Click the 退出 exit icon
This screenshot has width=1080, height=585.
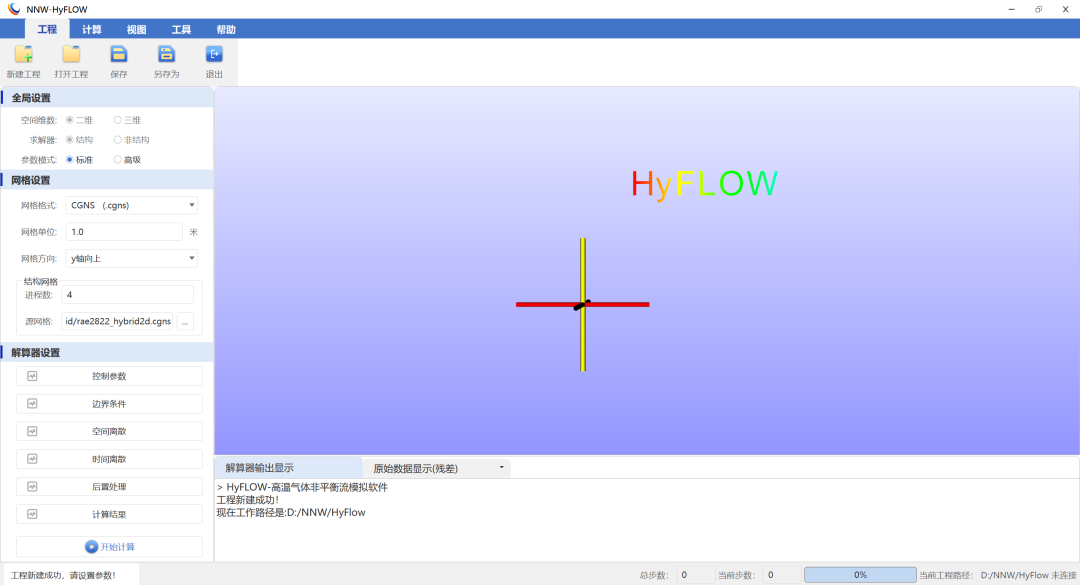pos(214,54)
